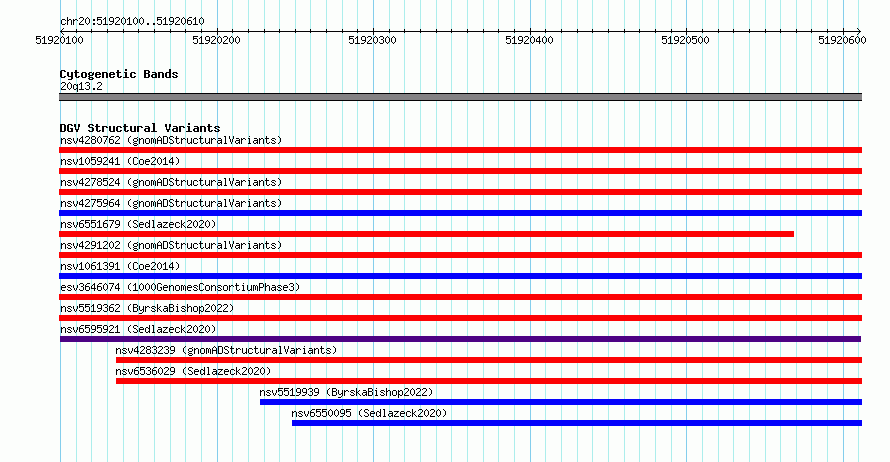Select the nsv4278524 (gnomADStructuralVariants) label
This screenshot has width=890, height=462.
point(171,182)
